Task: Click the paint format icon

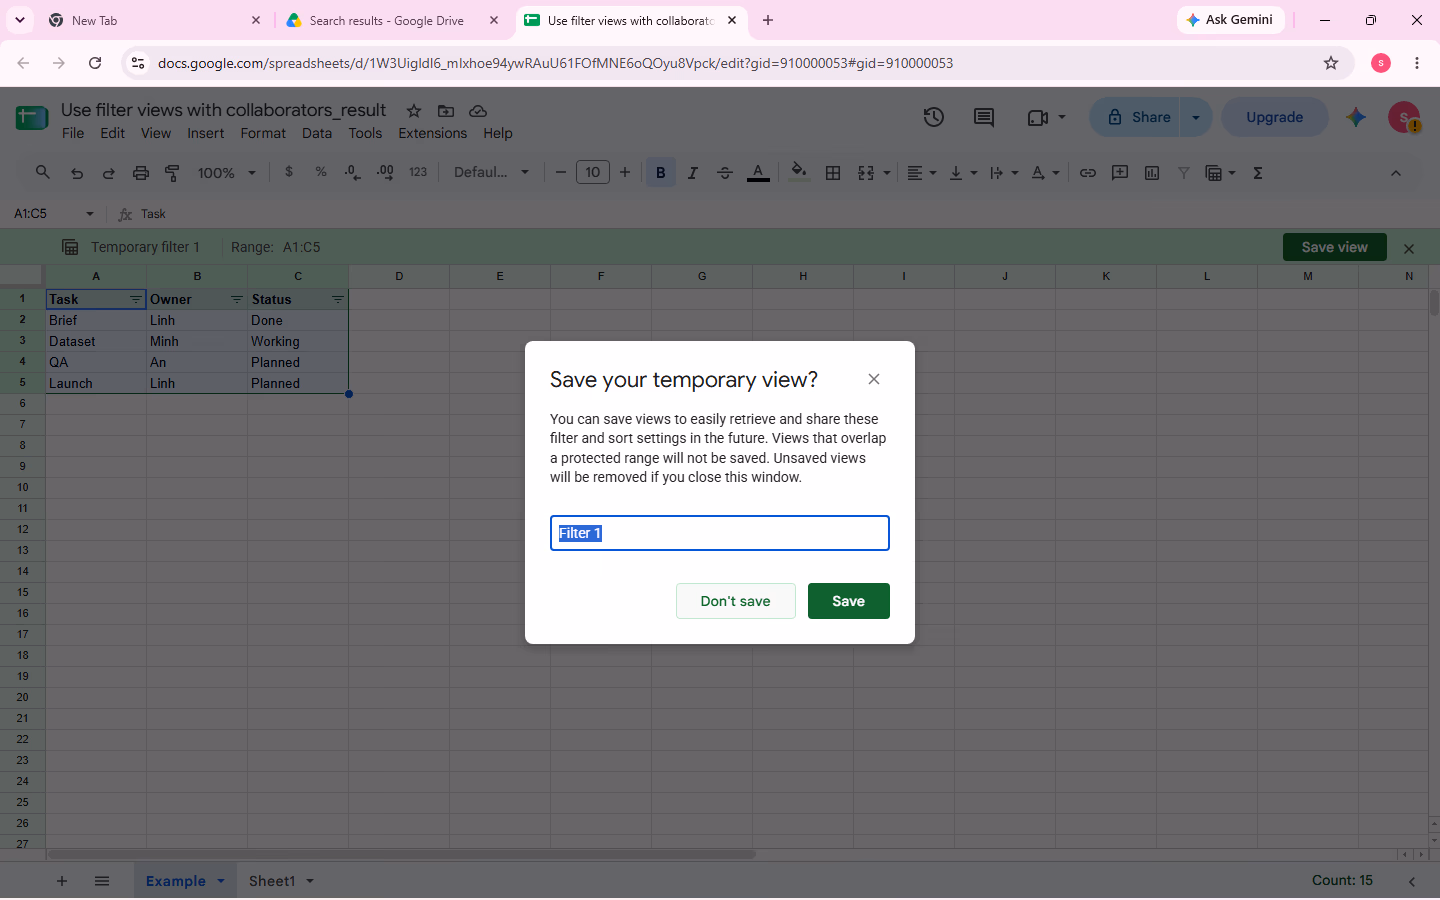Action: [x=173, y=173]
